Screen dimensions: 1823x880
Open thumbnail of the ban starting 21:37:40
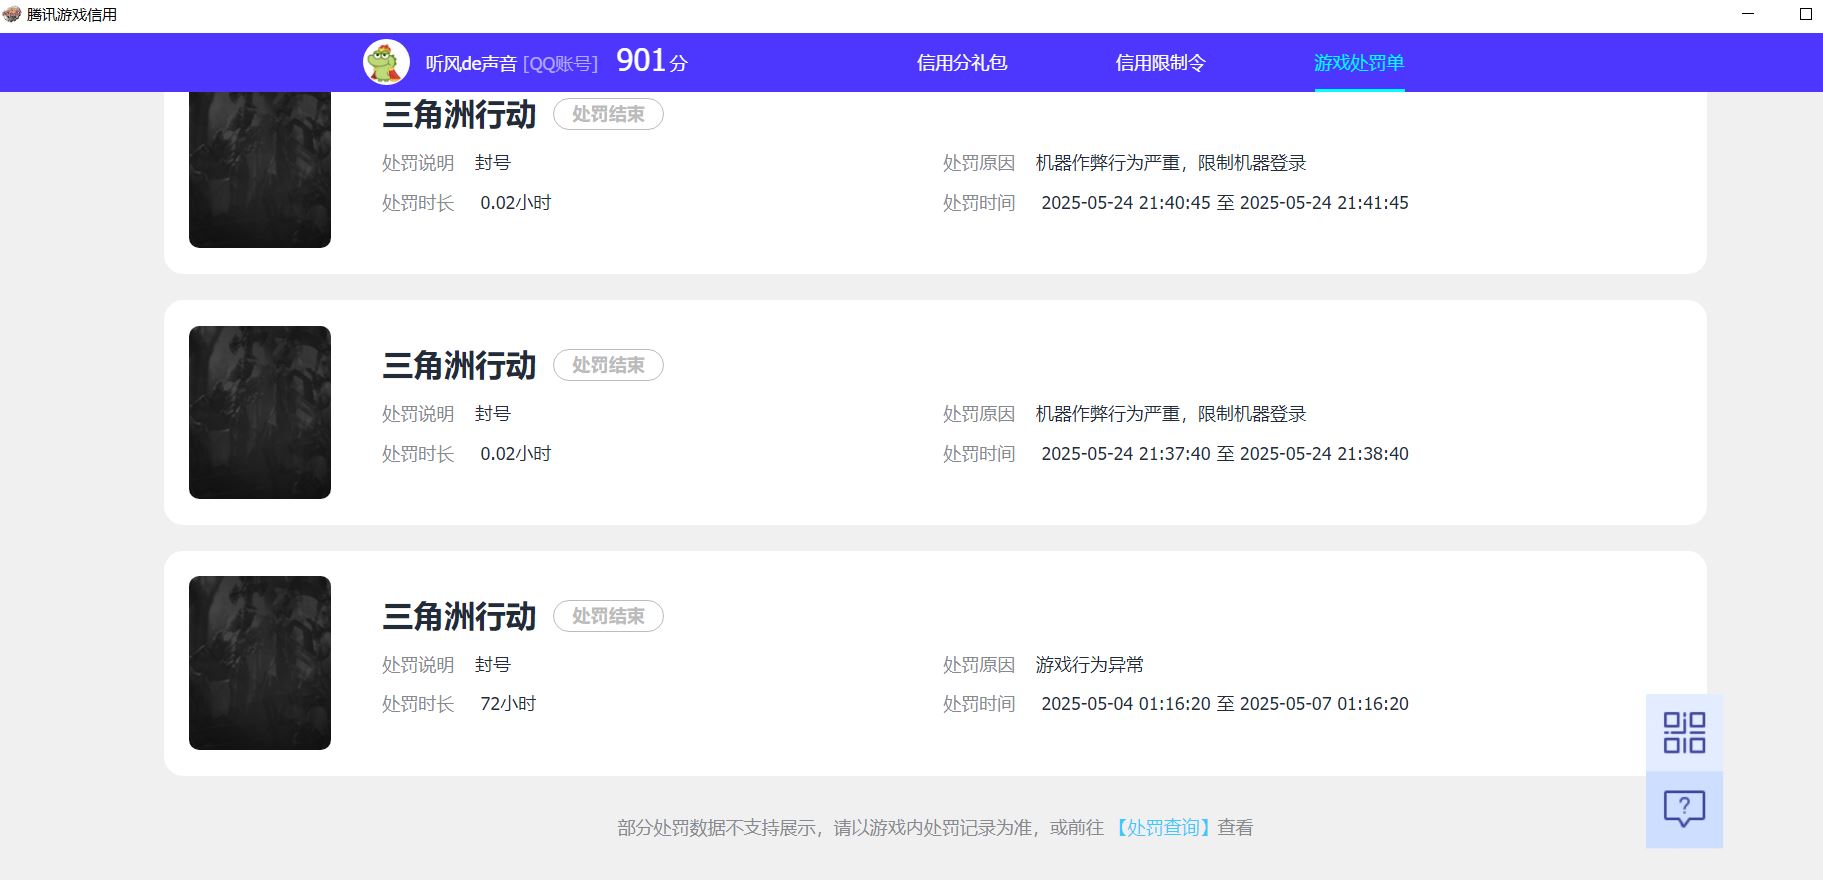[260, 412]
